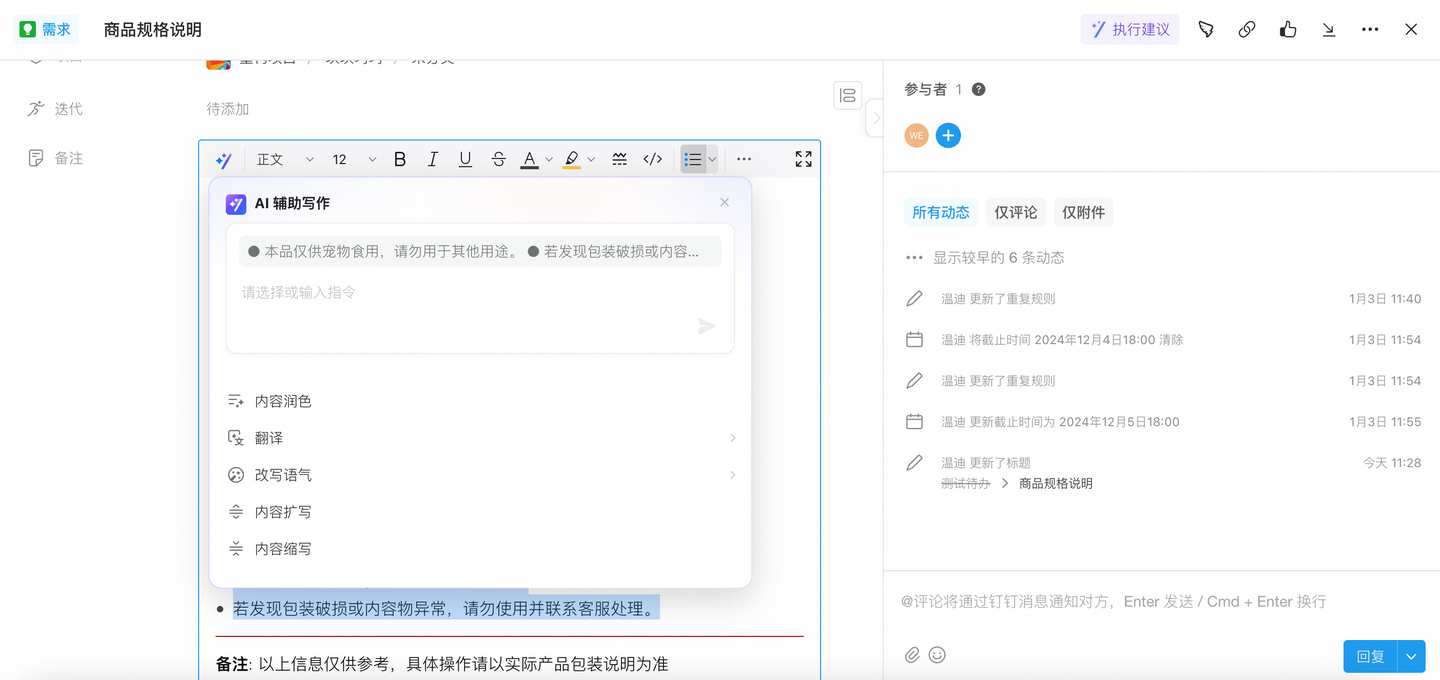This screenshot has height=680, width=1440.
Task: Expand the list style dropdown arrow
Action: pyautogui.click(x=712, y=160)
